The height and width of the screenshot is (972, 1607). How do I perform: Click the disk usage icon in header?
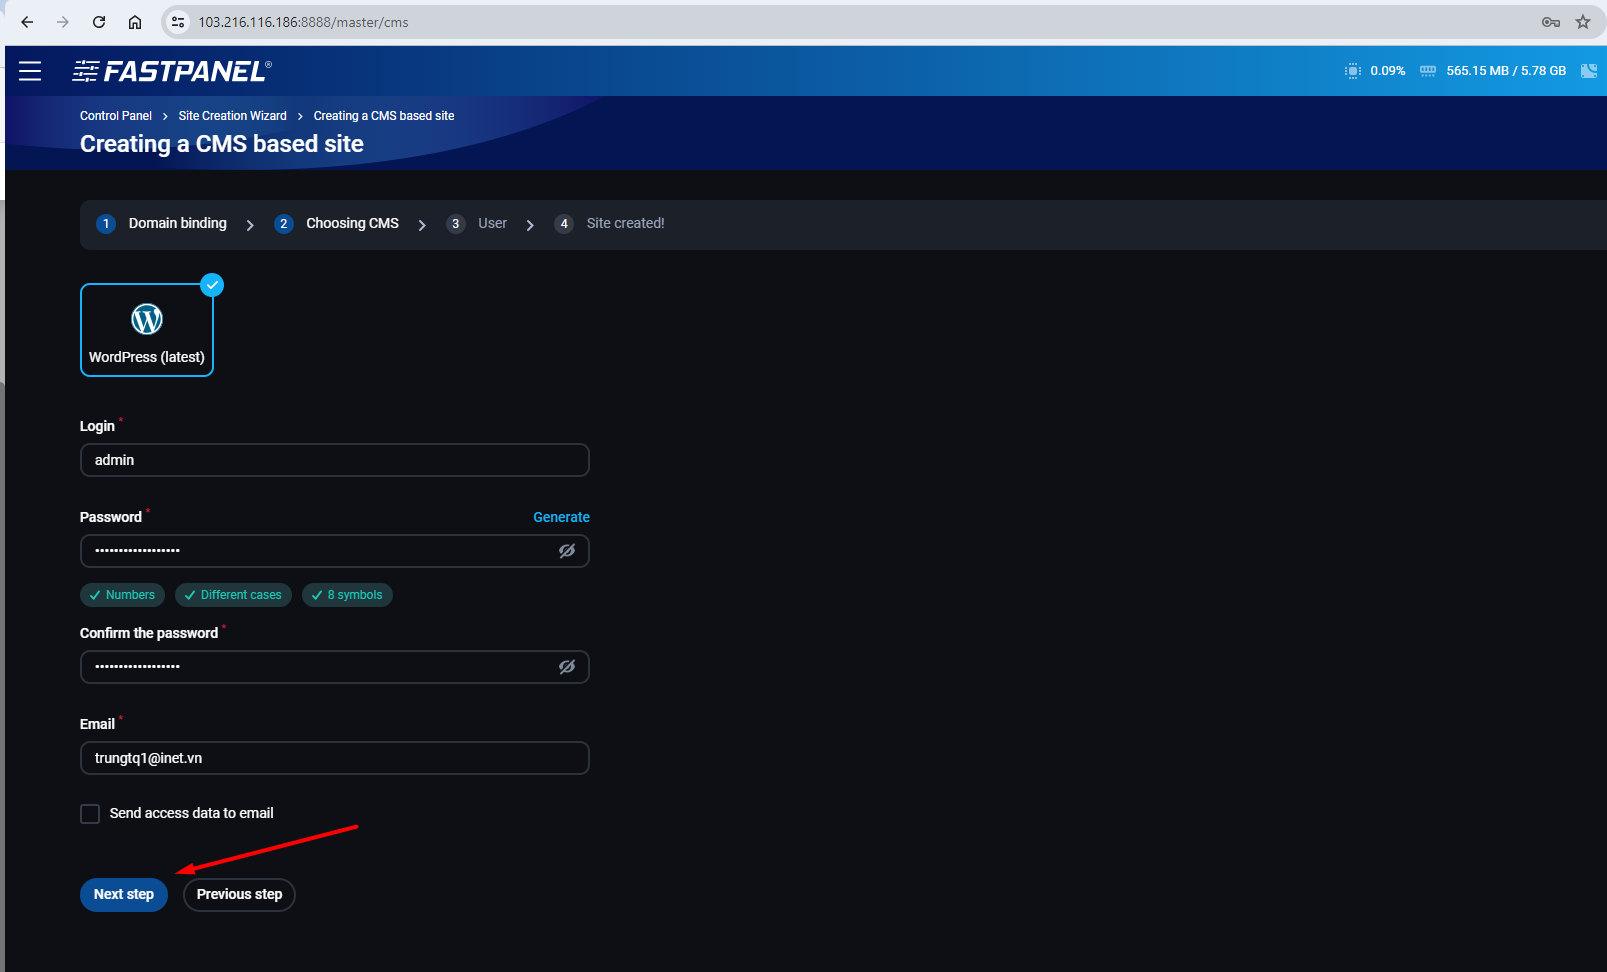click(1589, 71)
